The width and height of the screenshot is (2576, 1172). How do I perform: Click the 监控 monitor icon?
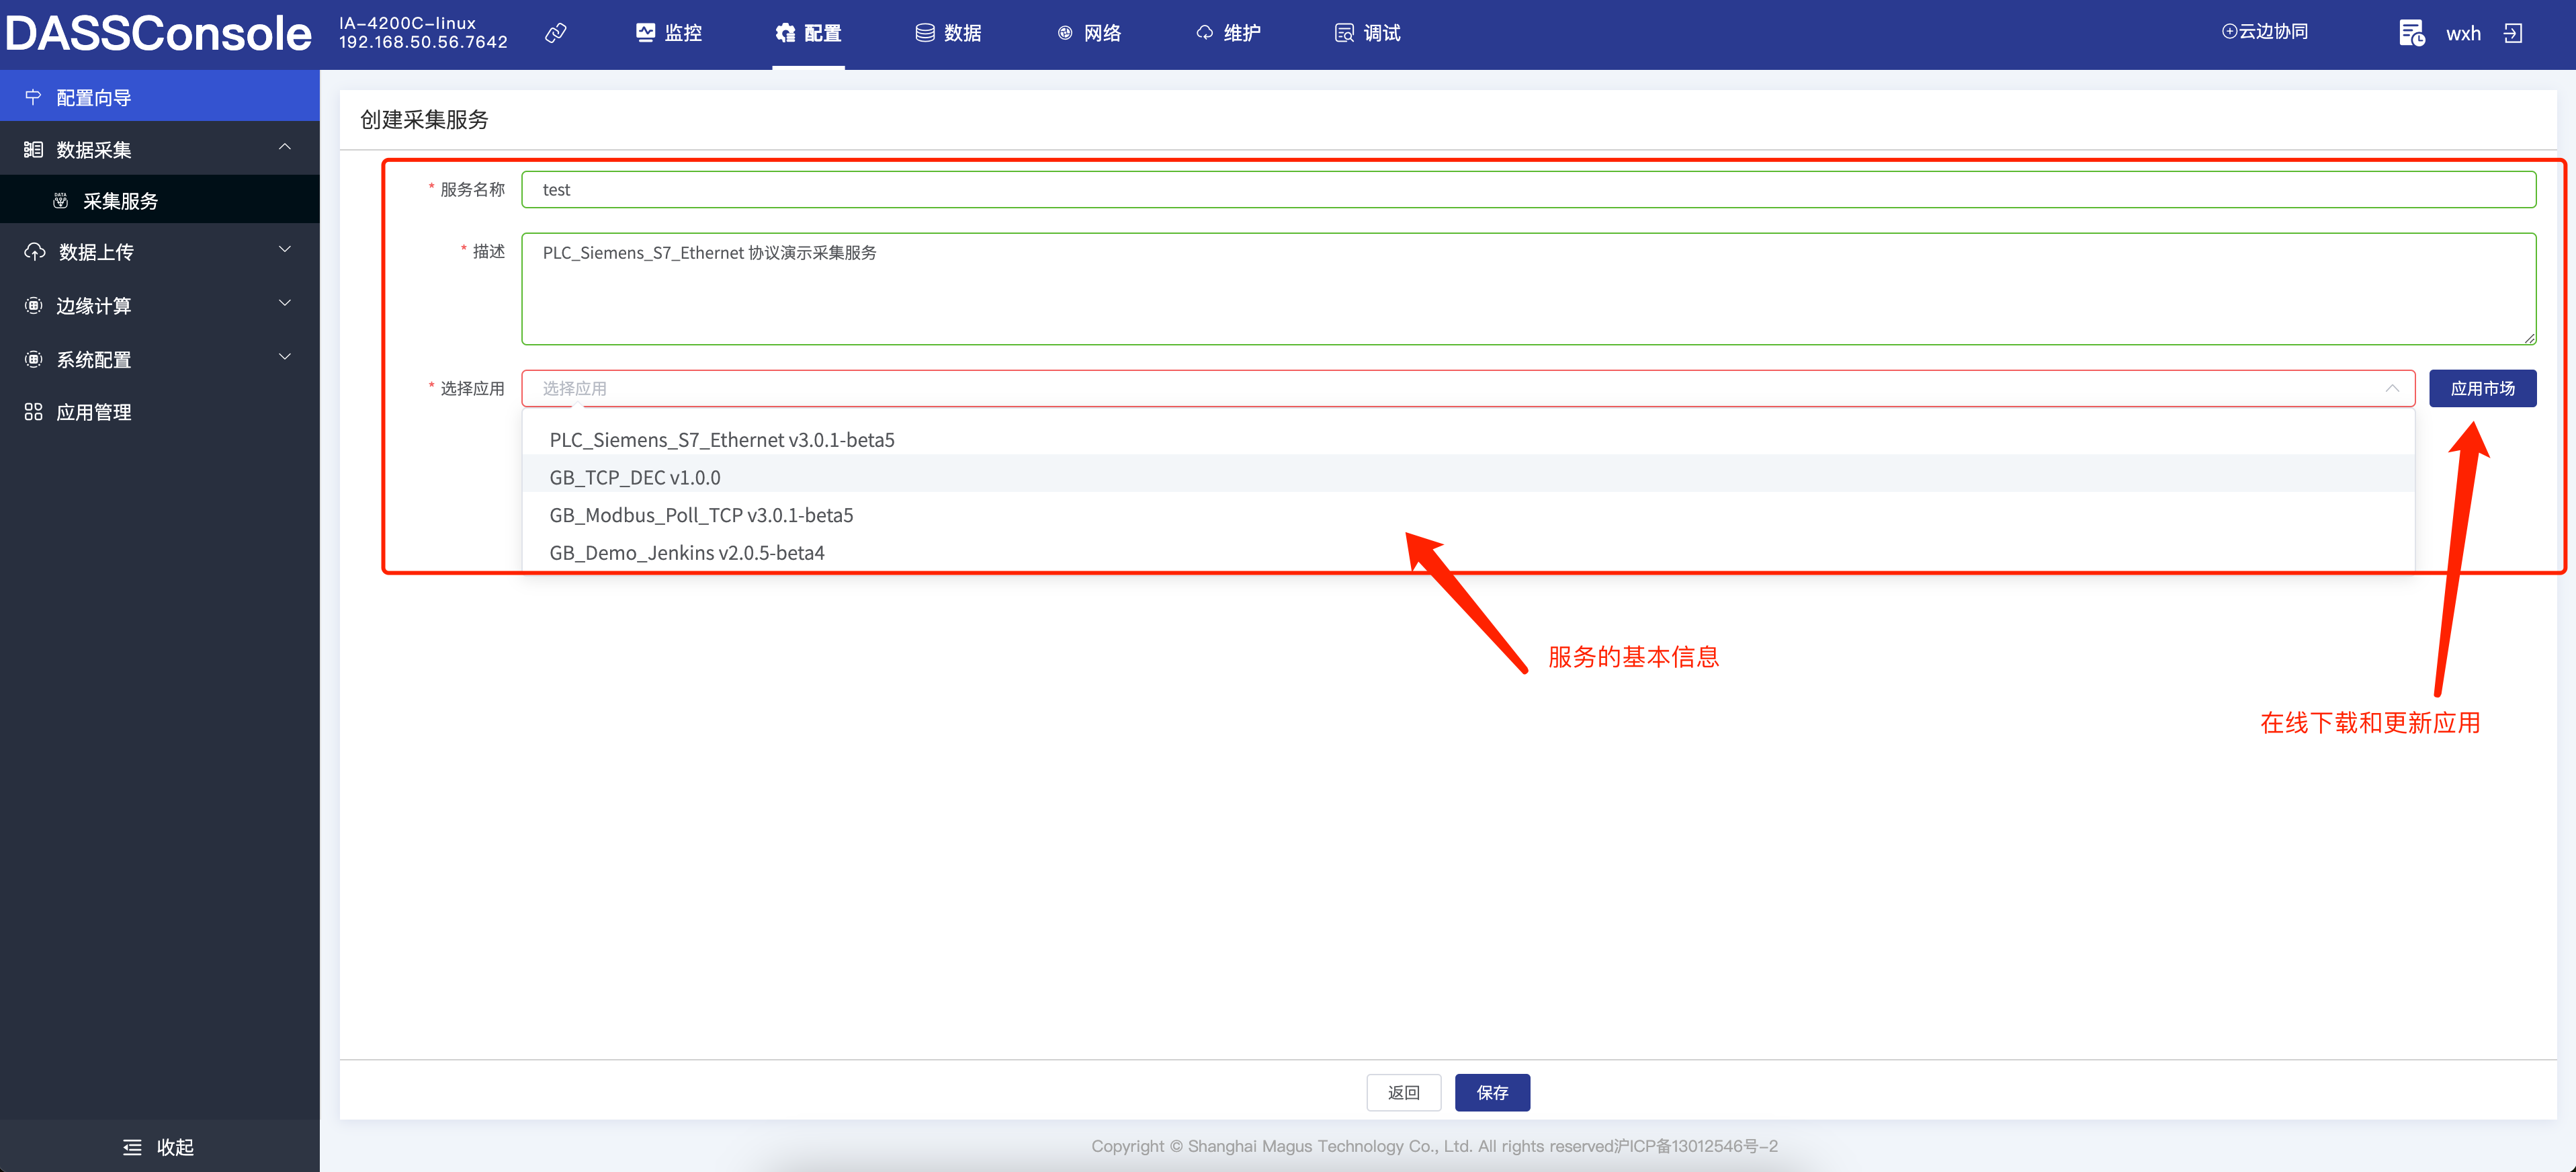pyautogui.click(x=645, y=33)
